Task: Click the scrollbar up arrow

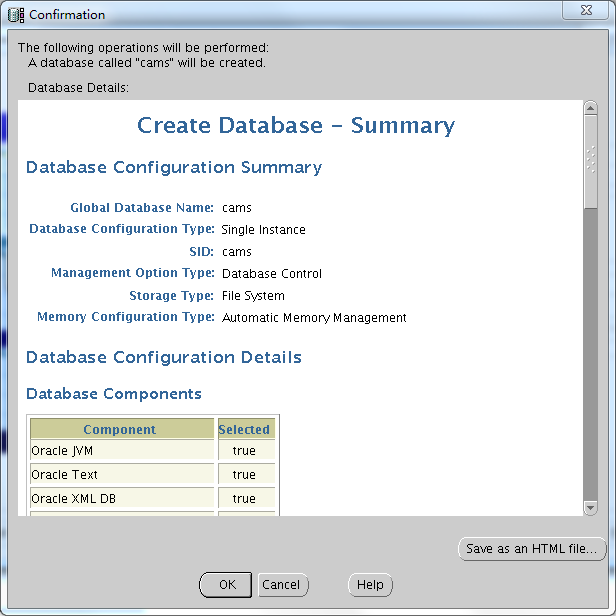Action: pos(590,108)
